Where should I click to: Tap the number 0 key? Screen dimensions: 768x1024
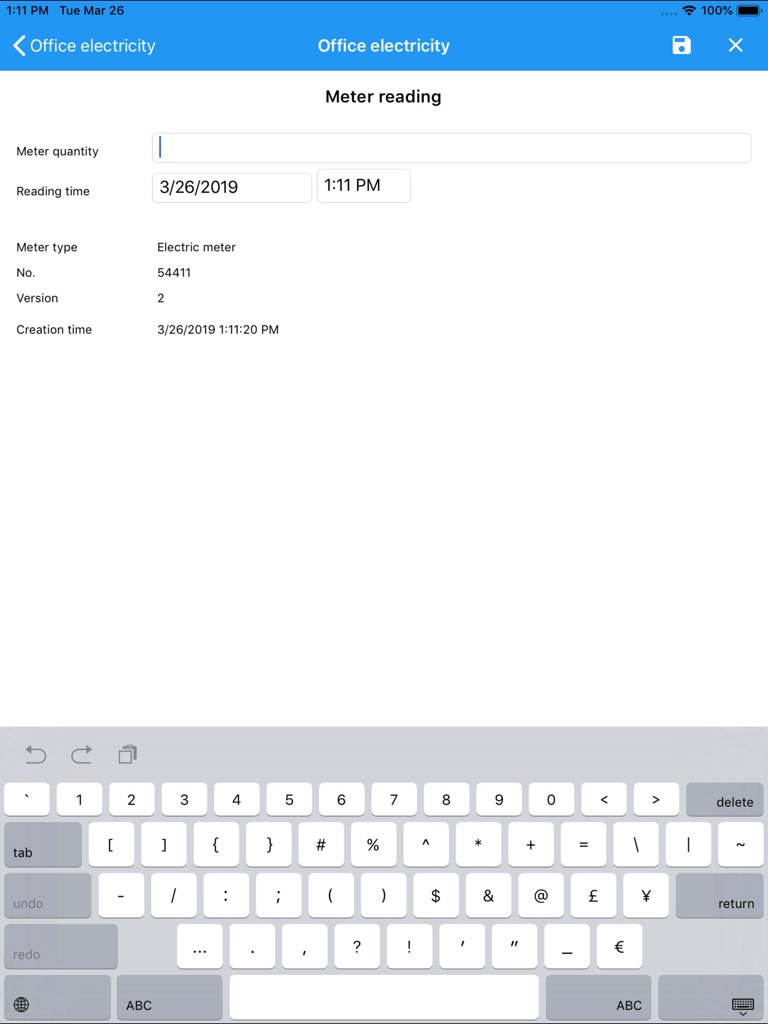pyautogui.click(x=551, y=799)
